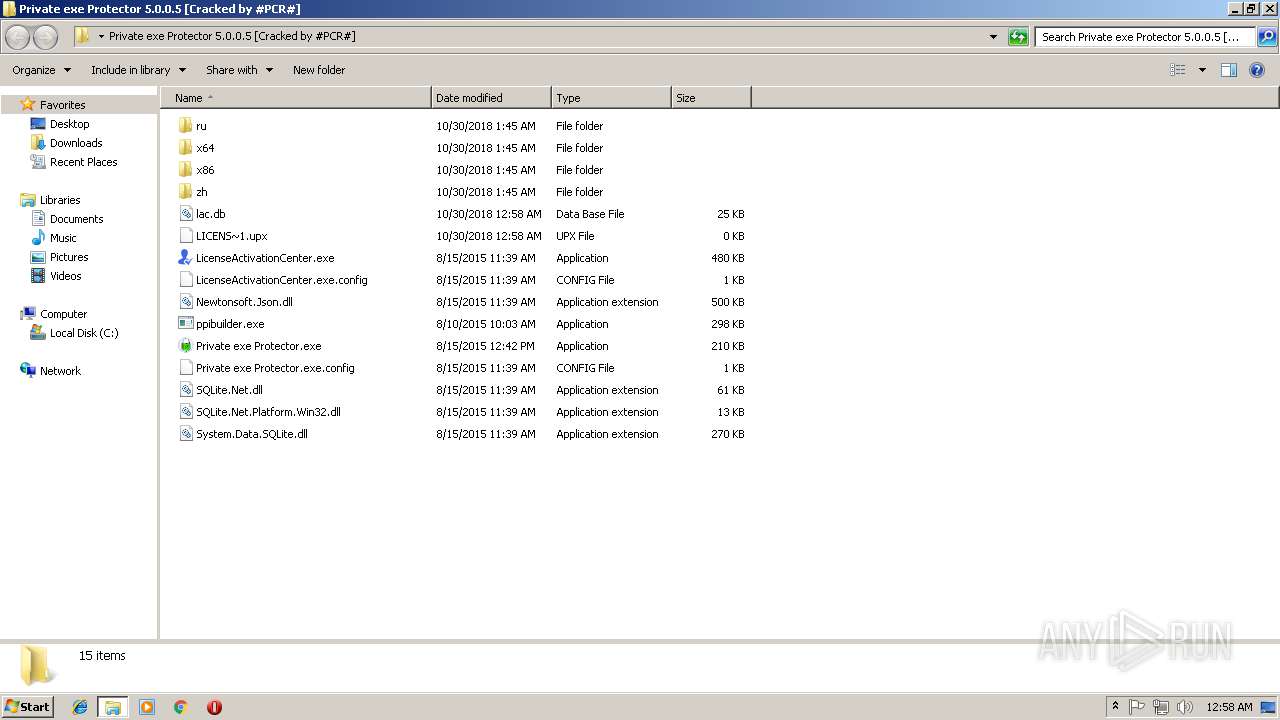Image resolution: width=1280 pixels, height=720 pixels.
Task: Click the red Opera taskbar icon
Action: click(x=214, y=707)
